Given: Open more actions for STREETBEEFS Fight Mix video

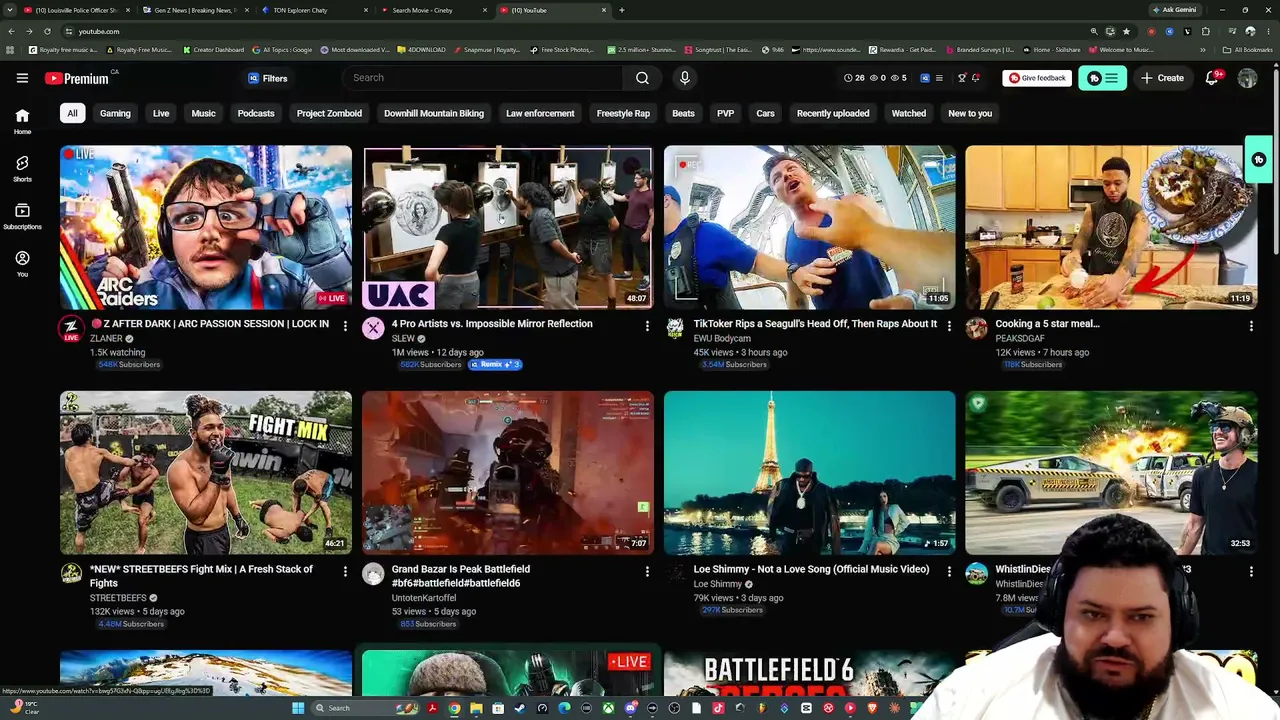Looking at the screenshot, I should tap(345, 571).
